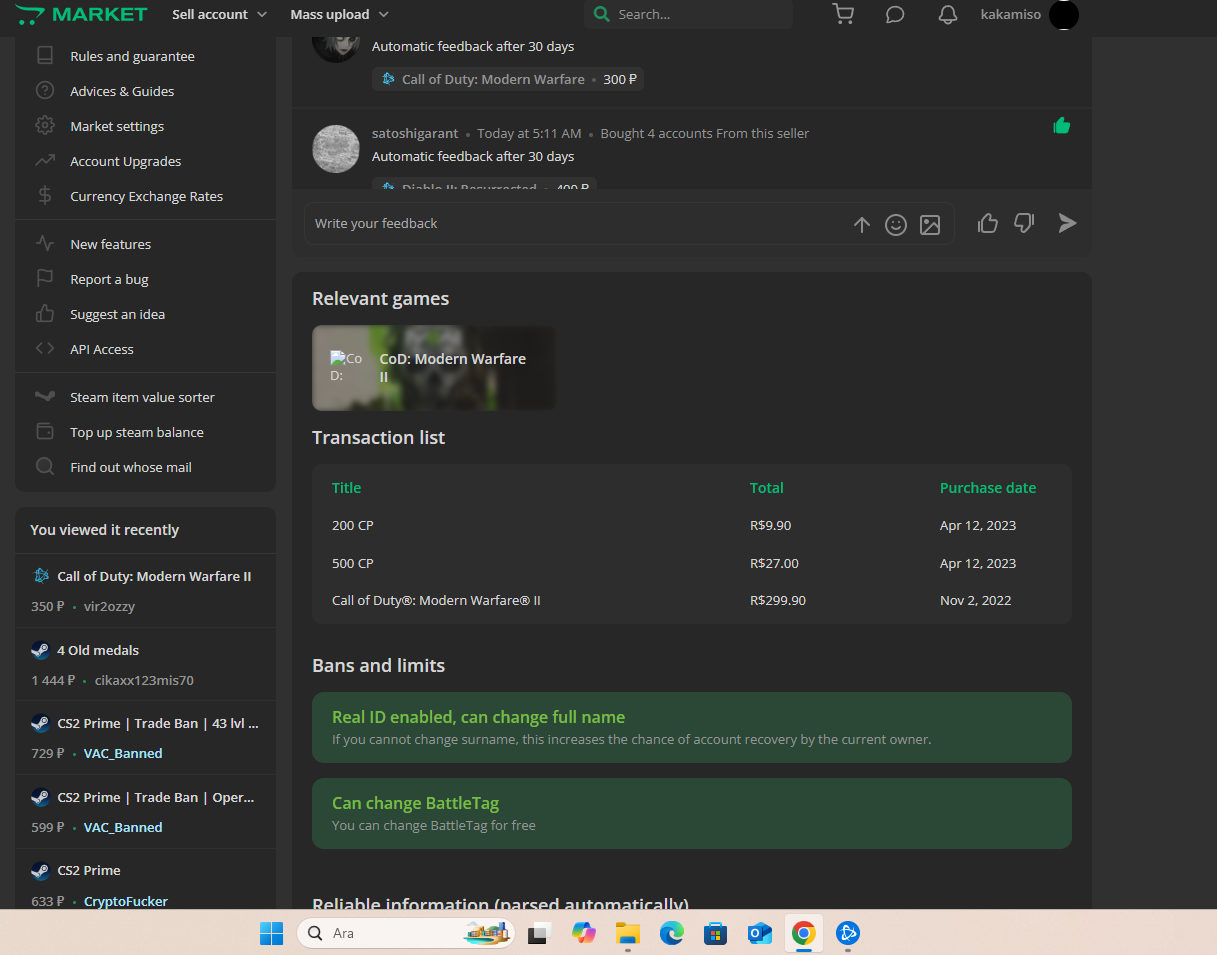Image resolution: width=1217 pixels, height=955 pixels.
Task: Expand the Sell account dropdown
Action: pos(219,14)
